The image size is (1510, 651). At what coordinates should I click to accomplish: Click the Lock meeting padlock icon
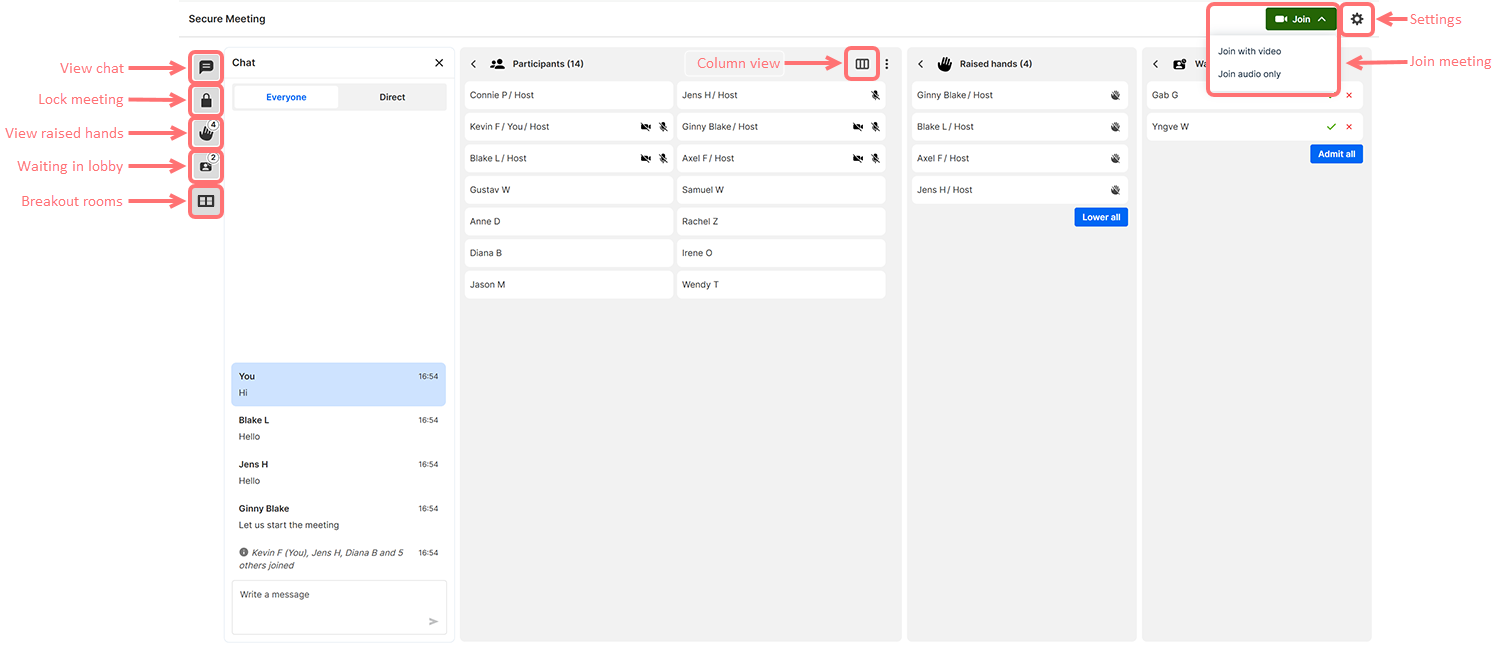pyautogui.click(x=206, y=101)
